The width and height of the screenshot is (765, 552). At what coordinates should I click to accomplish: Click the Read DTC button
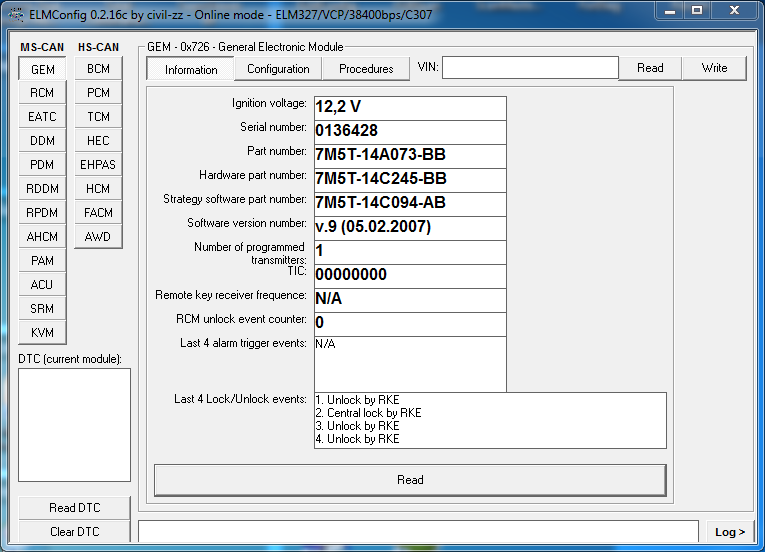75,508
